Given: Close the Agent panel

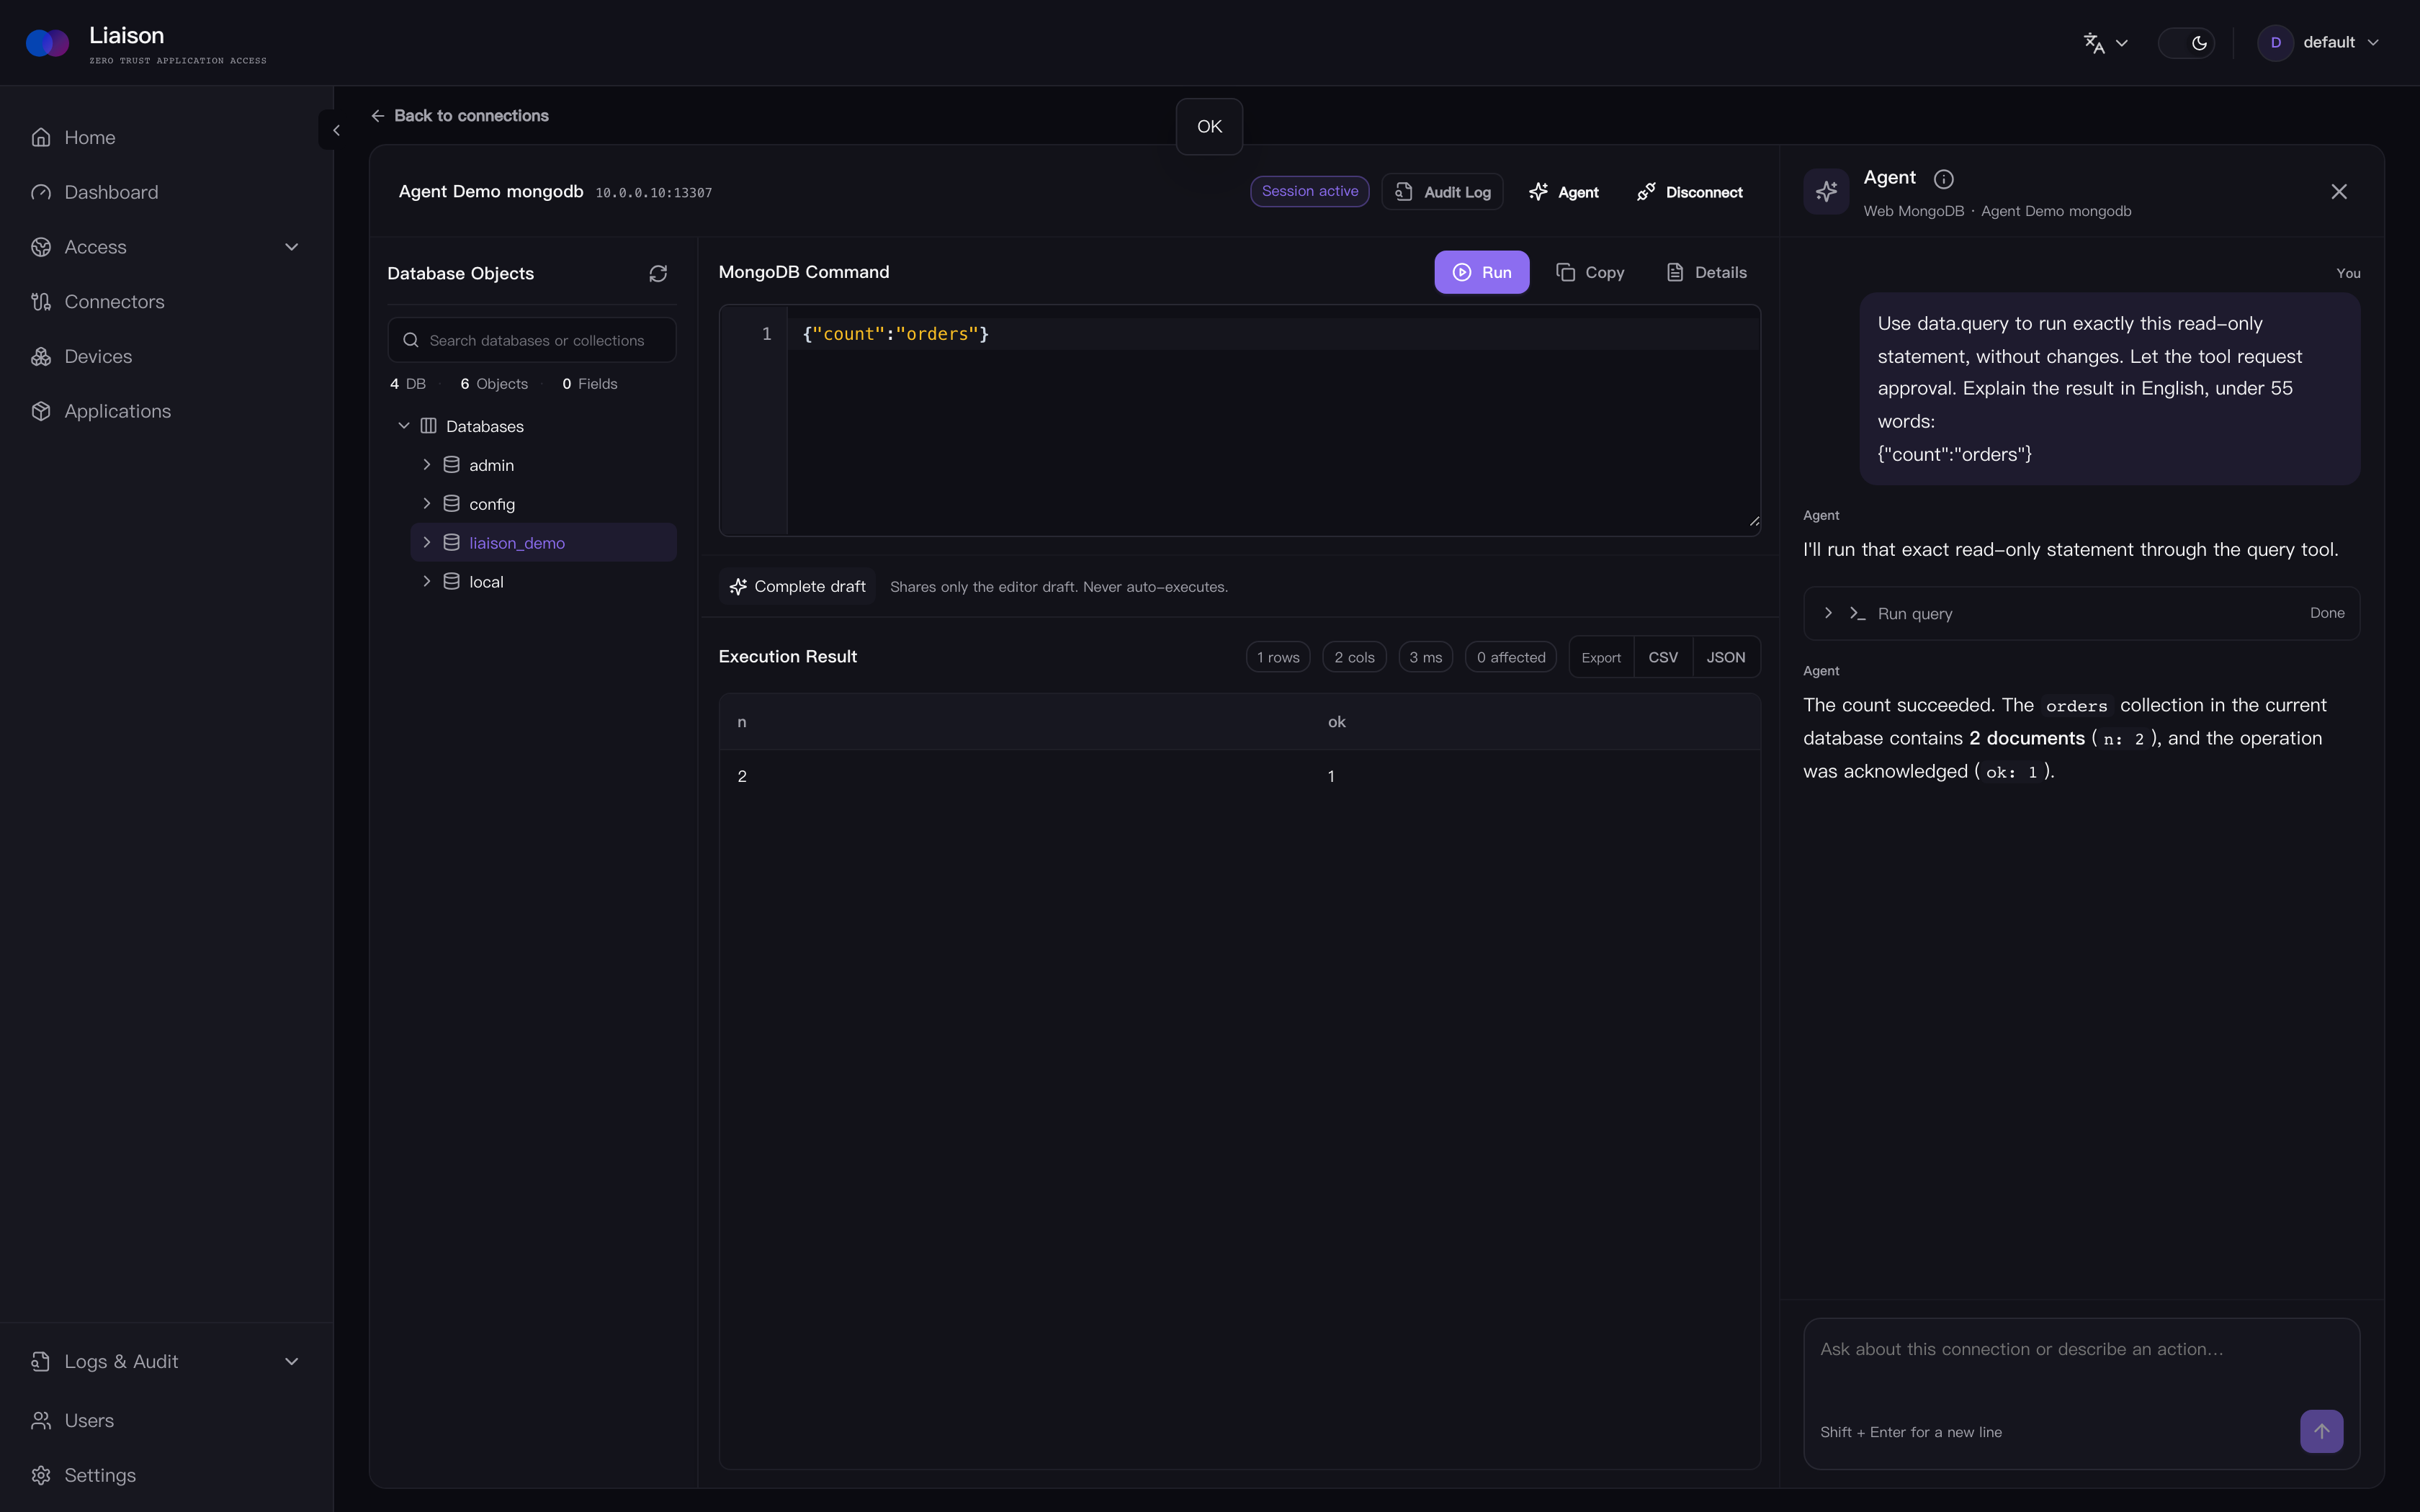Looking at the screenshot, I should pyautogui.click(x=2338, y=192).
